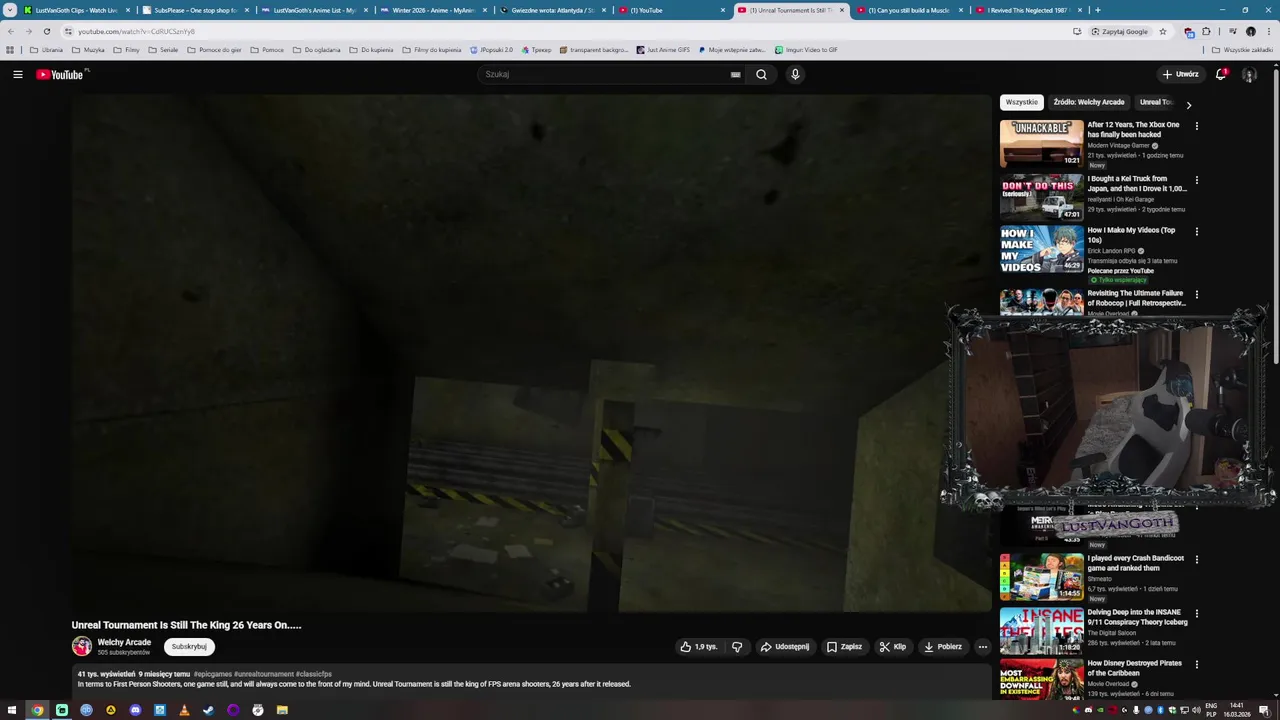Open Discord from the taskbar
The image size is (1280, 720).
(135, 710)
